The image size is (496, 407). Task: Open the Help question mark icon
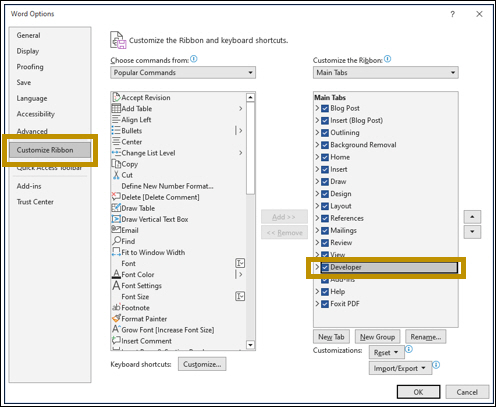(452, 14)
